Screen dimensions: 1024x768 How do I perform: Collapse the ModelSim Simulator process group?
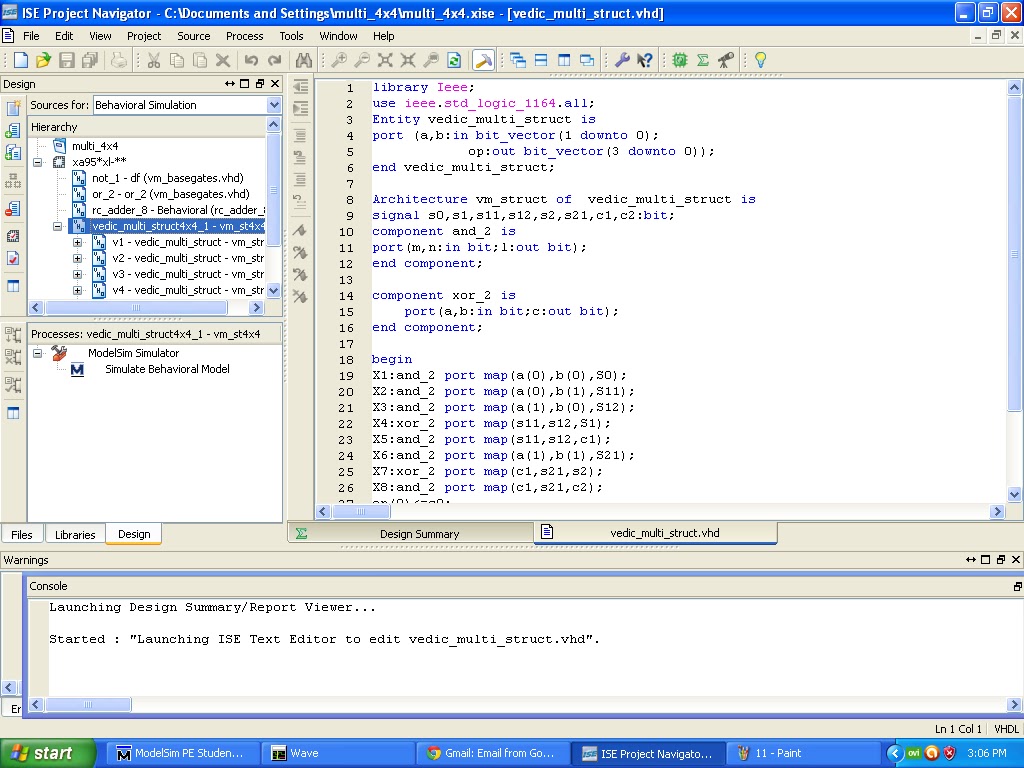click(x=38, y=352)
